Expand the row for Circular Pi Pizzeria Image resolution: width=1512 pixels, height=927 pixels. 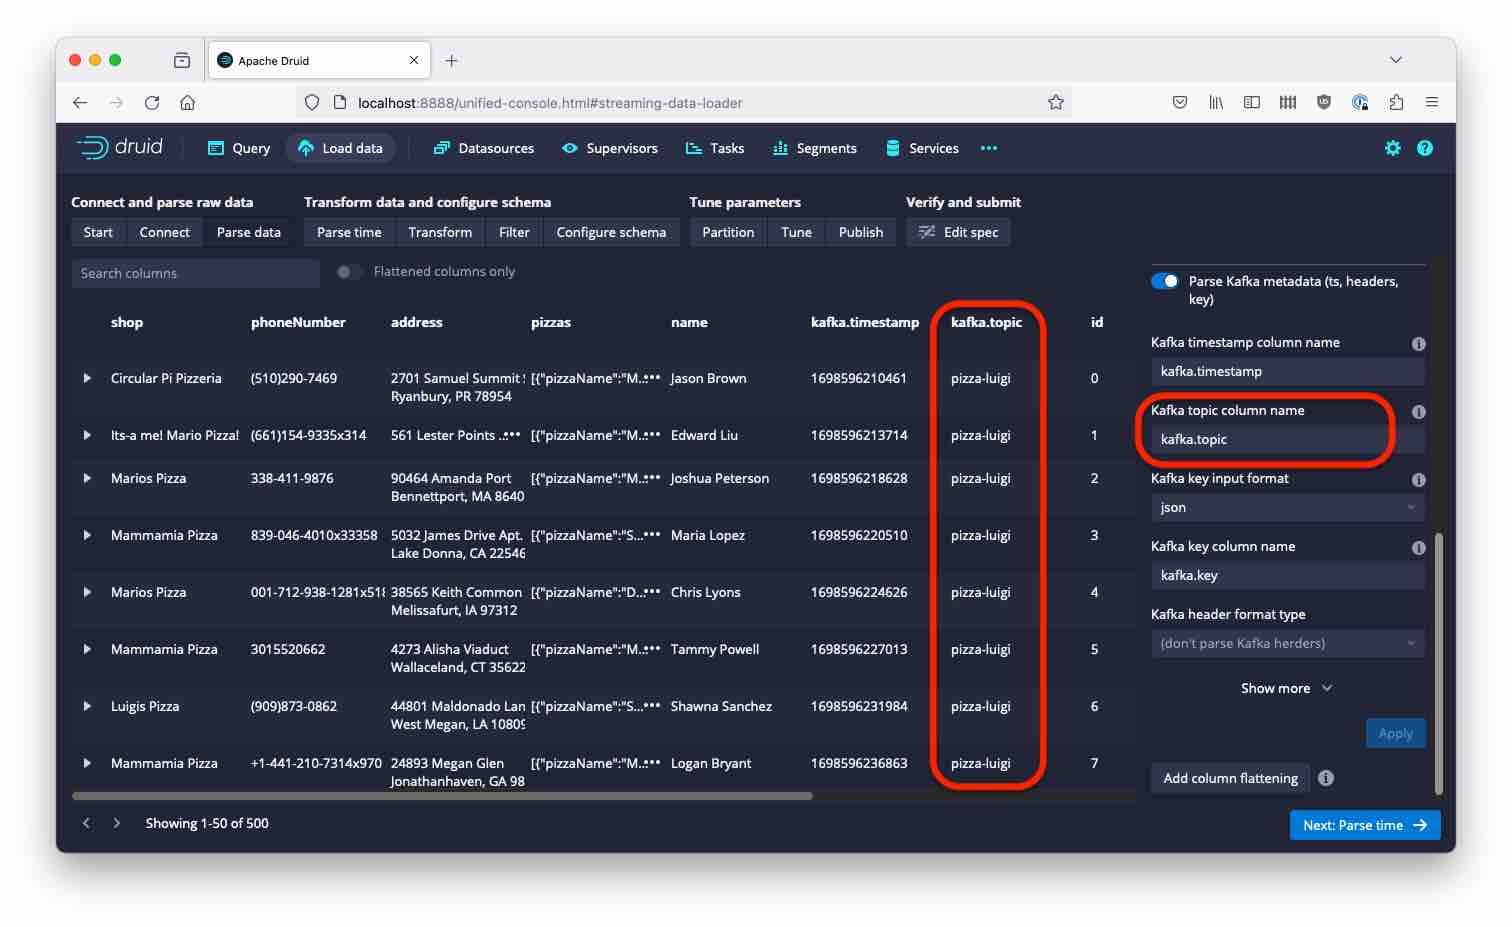(x=86, y=378)
